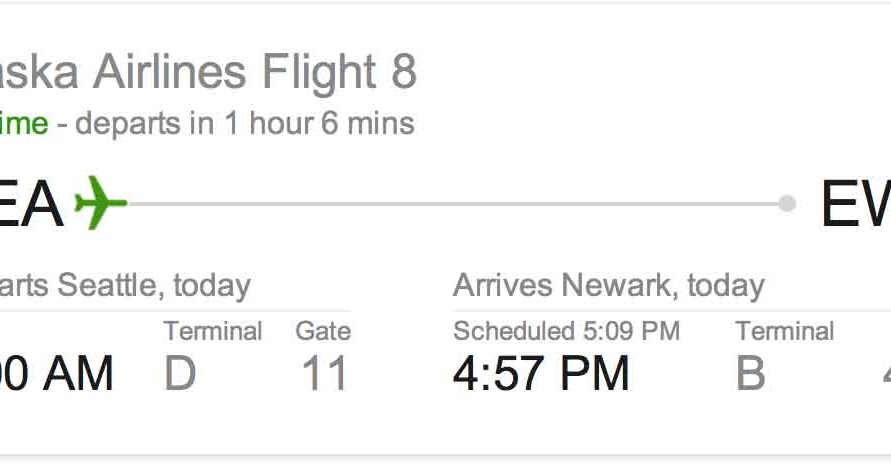Click the departure Gate label
Viewport: 891px width, 468px height.
[323, 331]
